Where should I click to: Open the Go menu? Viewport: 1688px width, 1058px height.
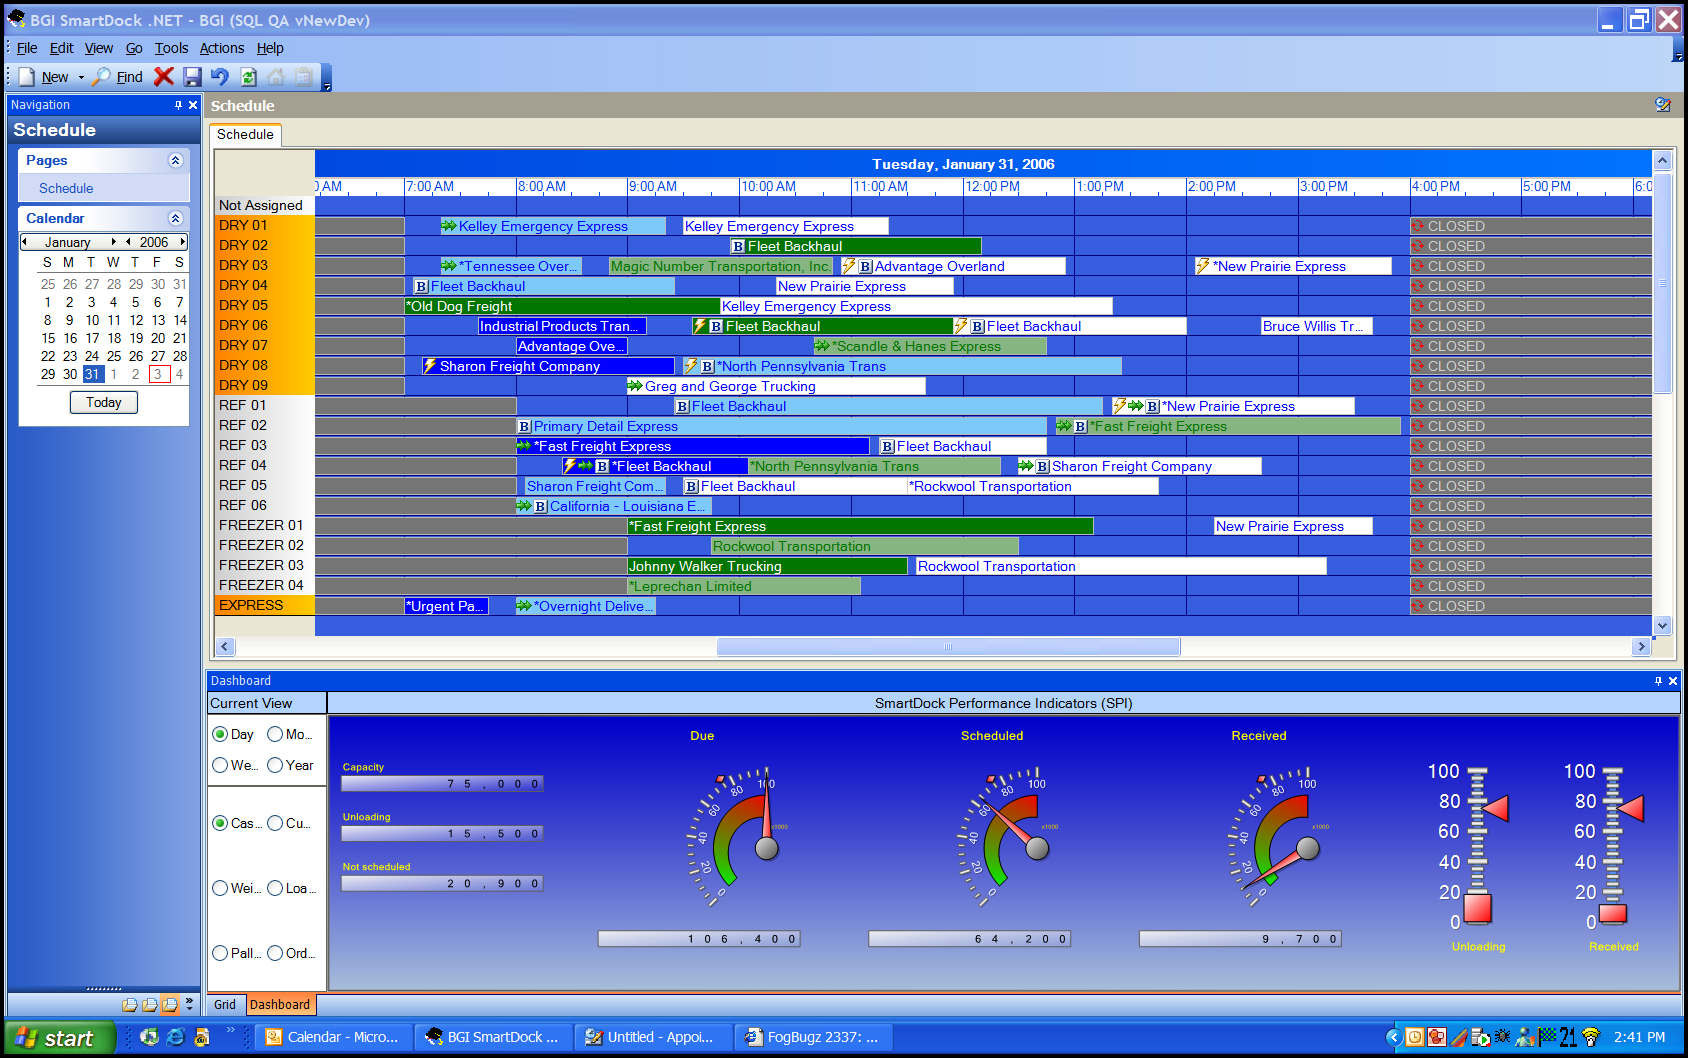134,48
